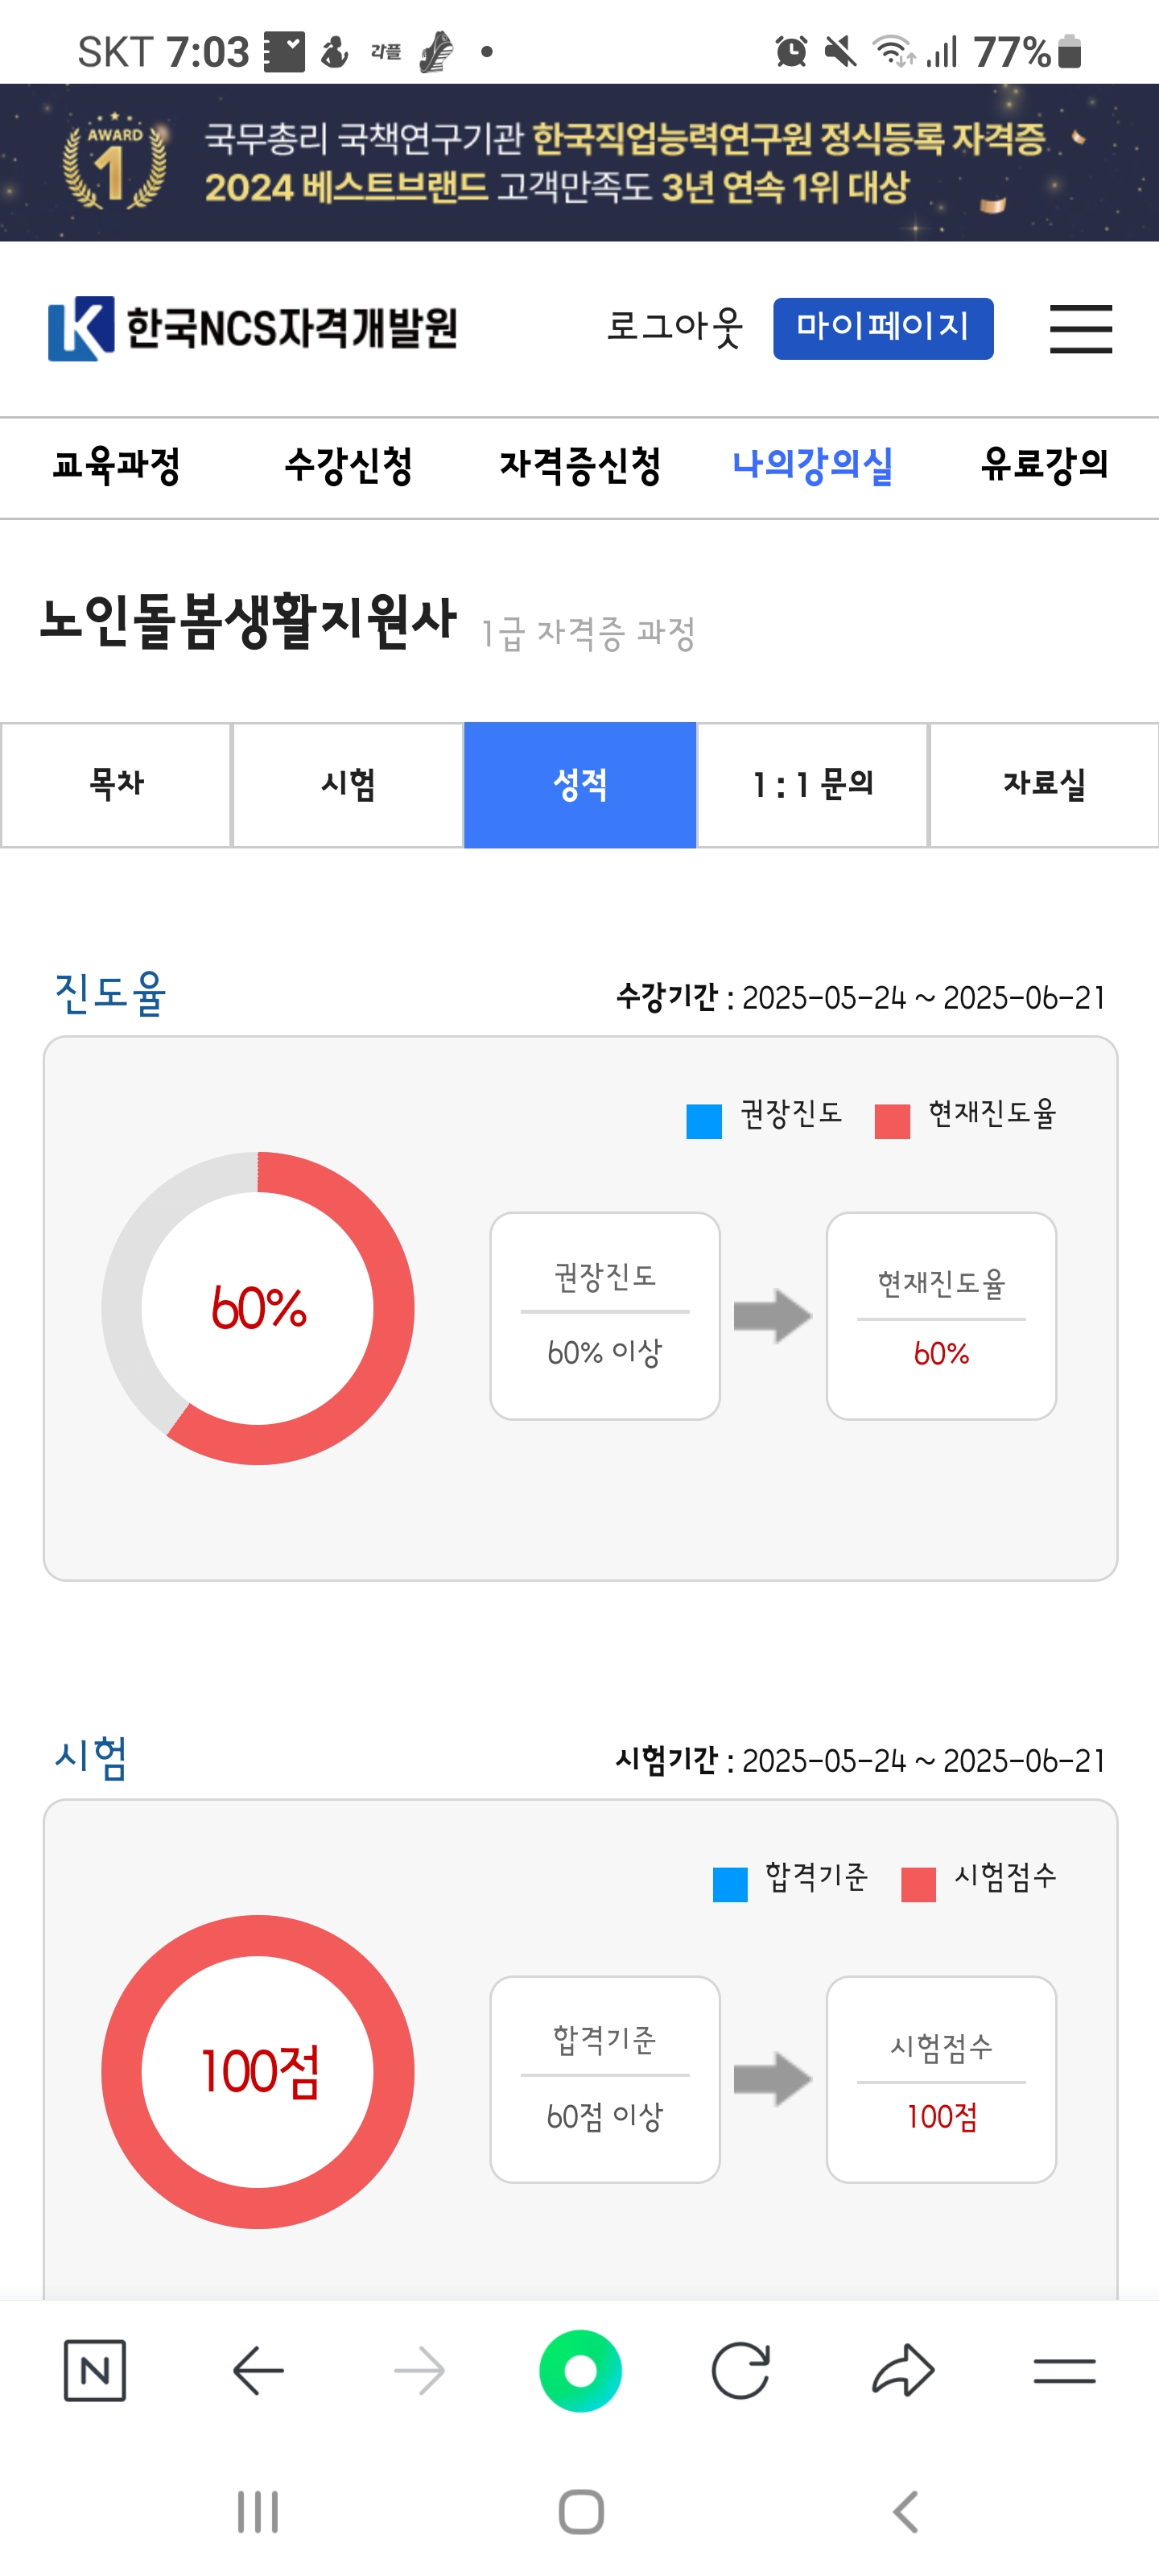Go back with browser back arrow

pos(258,2370)
